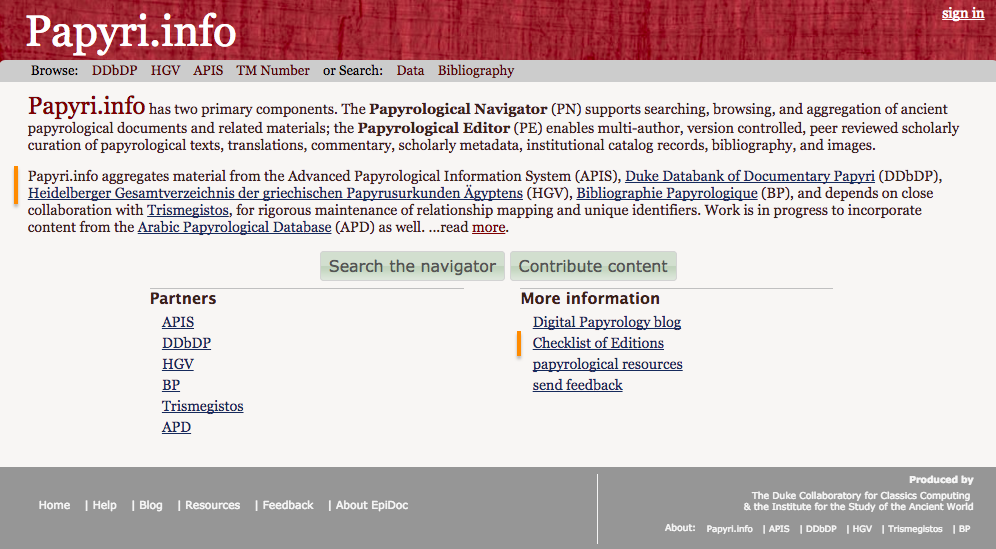Image resolution: width=996 pixels, height=549 pixels.
Task: Go to Home in footer
Action: tap(54, 505)
